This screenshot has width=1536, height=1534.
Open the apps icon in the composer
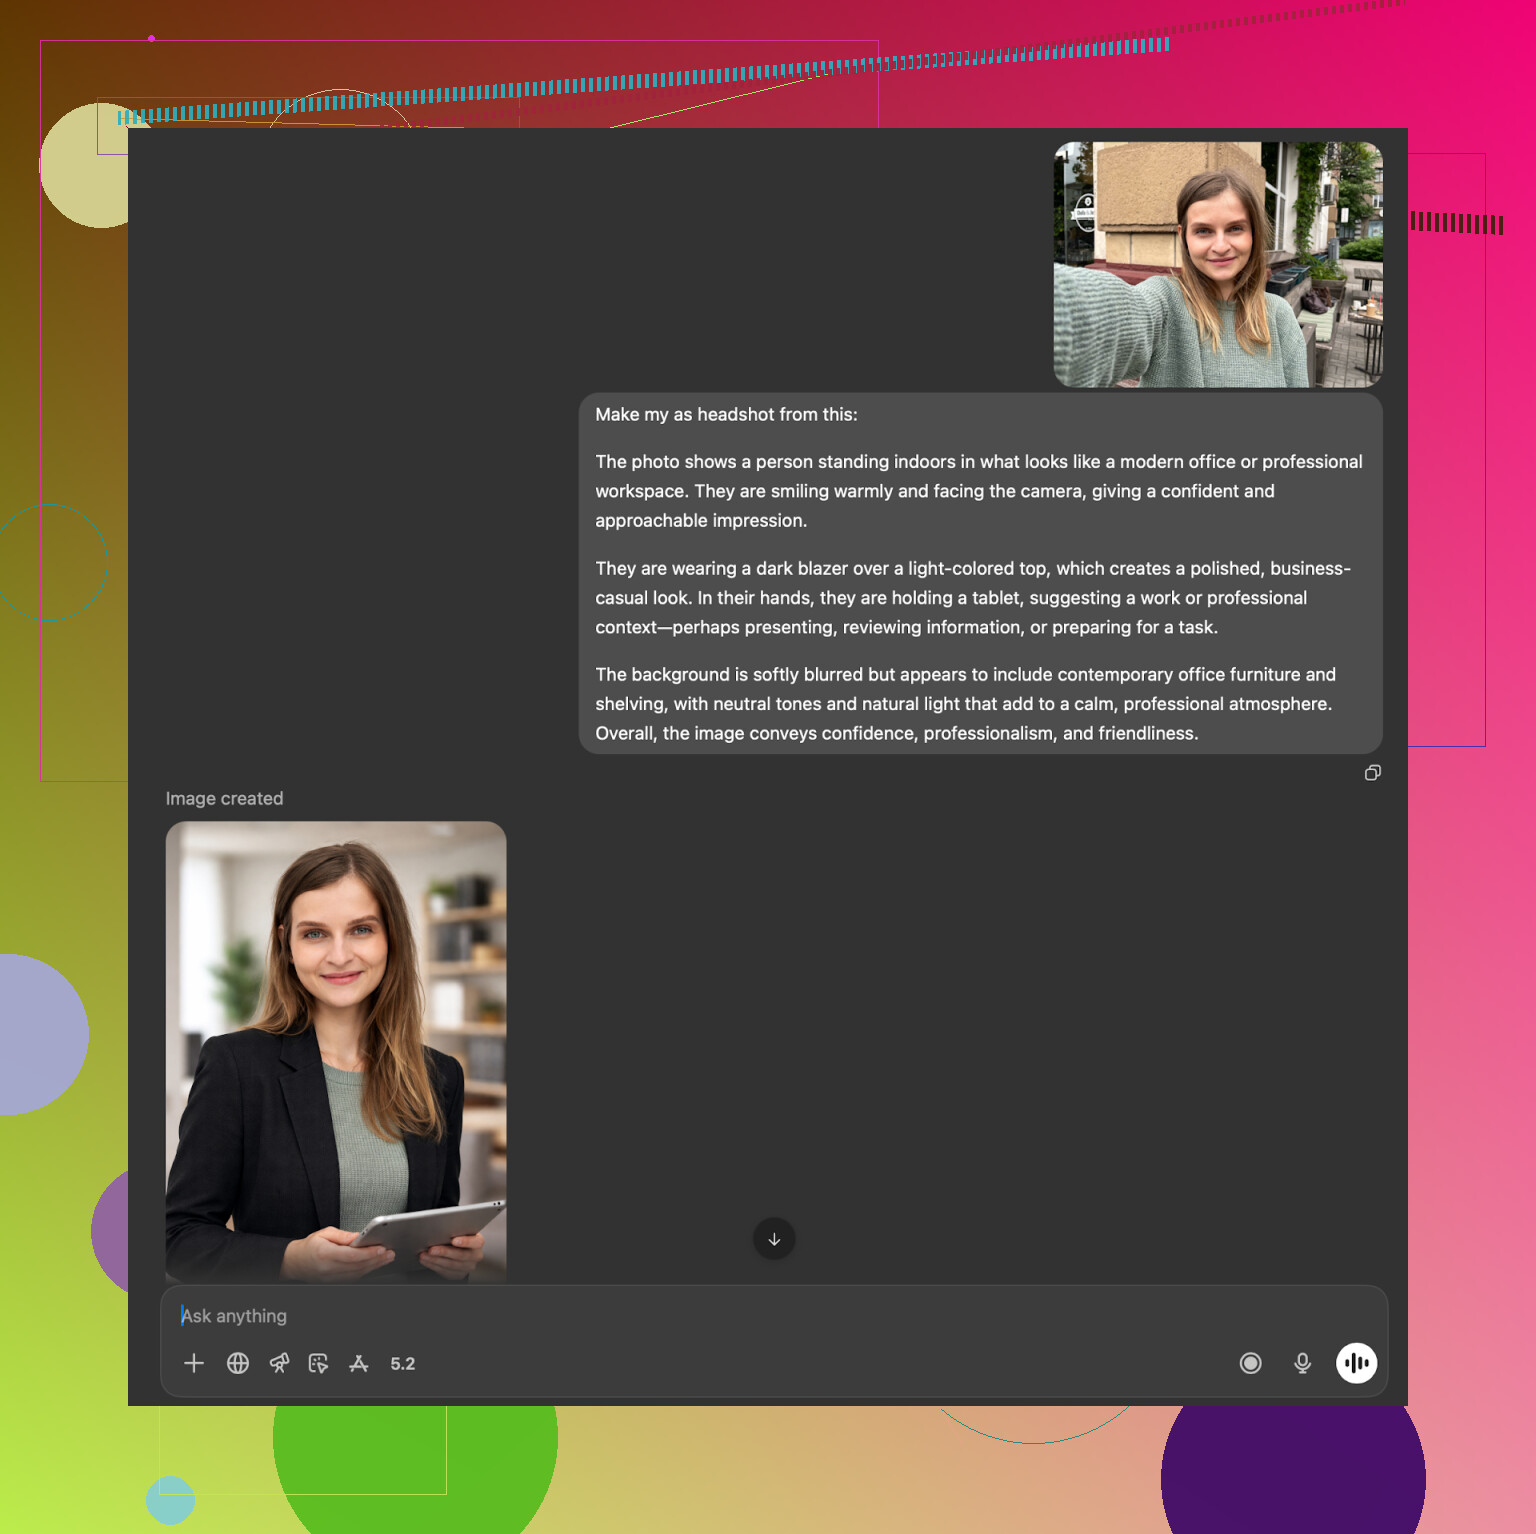[359, 1363]
